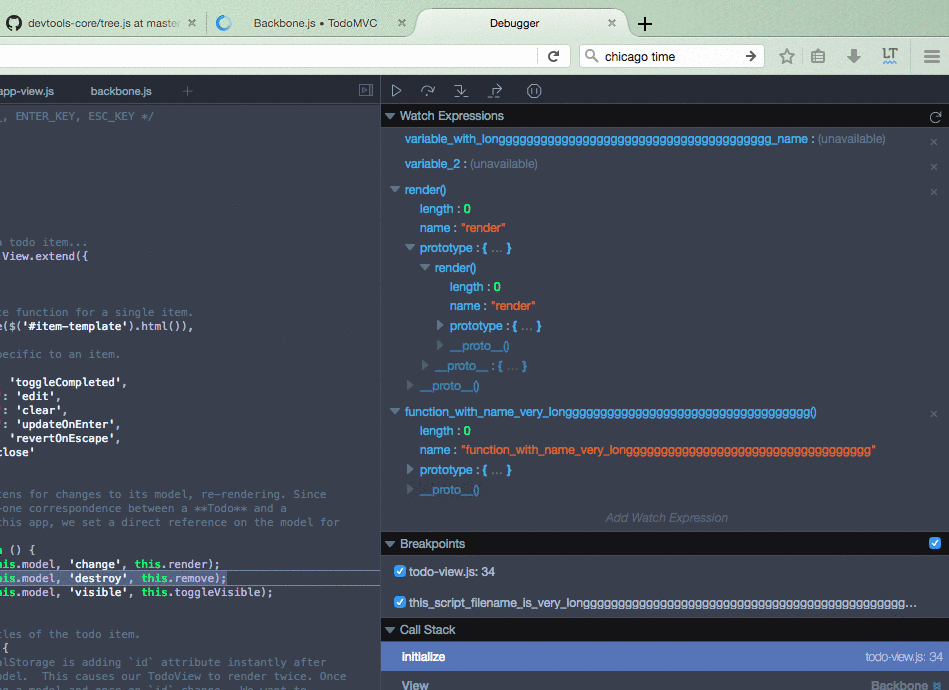Collapse the Call Stack section
The height and width of the screenshot is (690, 949).
pyautogui.click(x=388, y=630)
